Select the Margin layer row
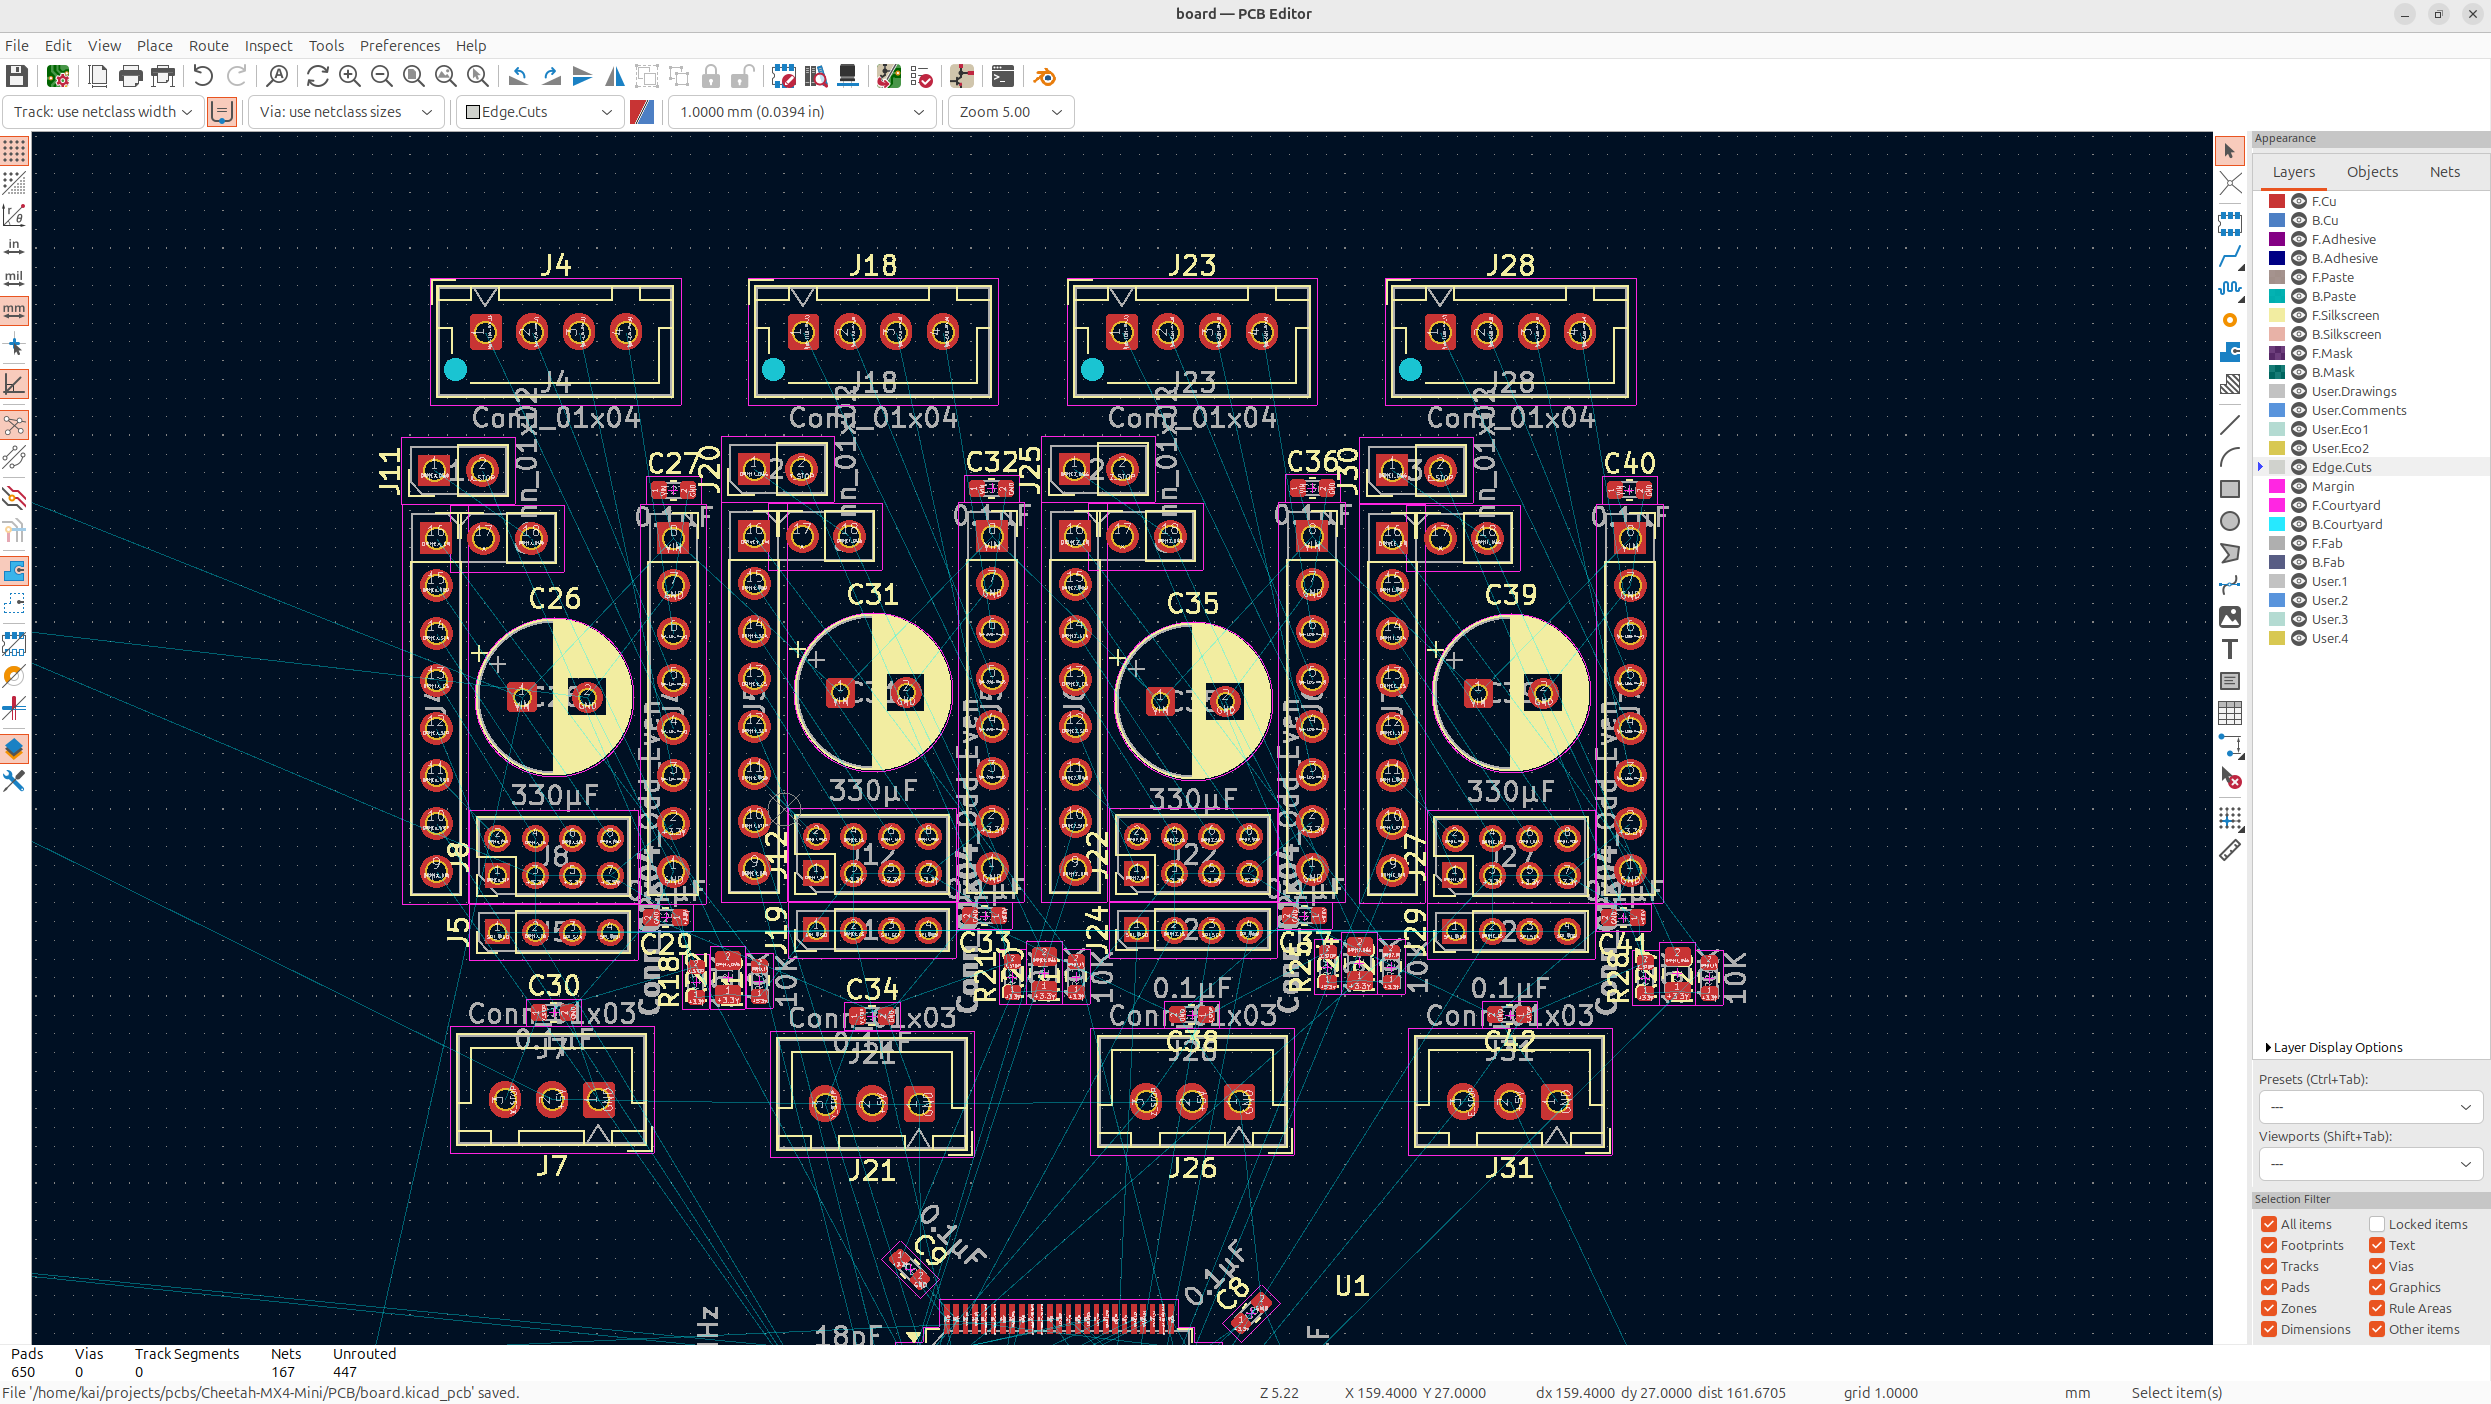Image resolution: width=2491 pixels, height=1404 pixels. pyautogui.click(x=2332, y=486)
